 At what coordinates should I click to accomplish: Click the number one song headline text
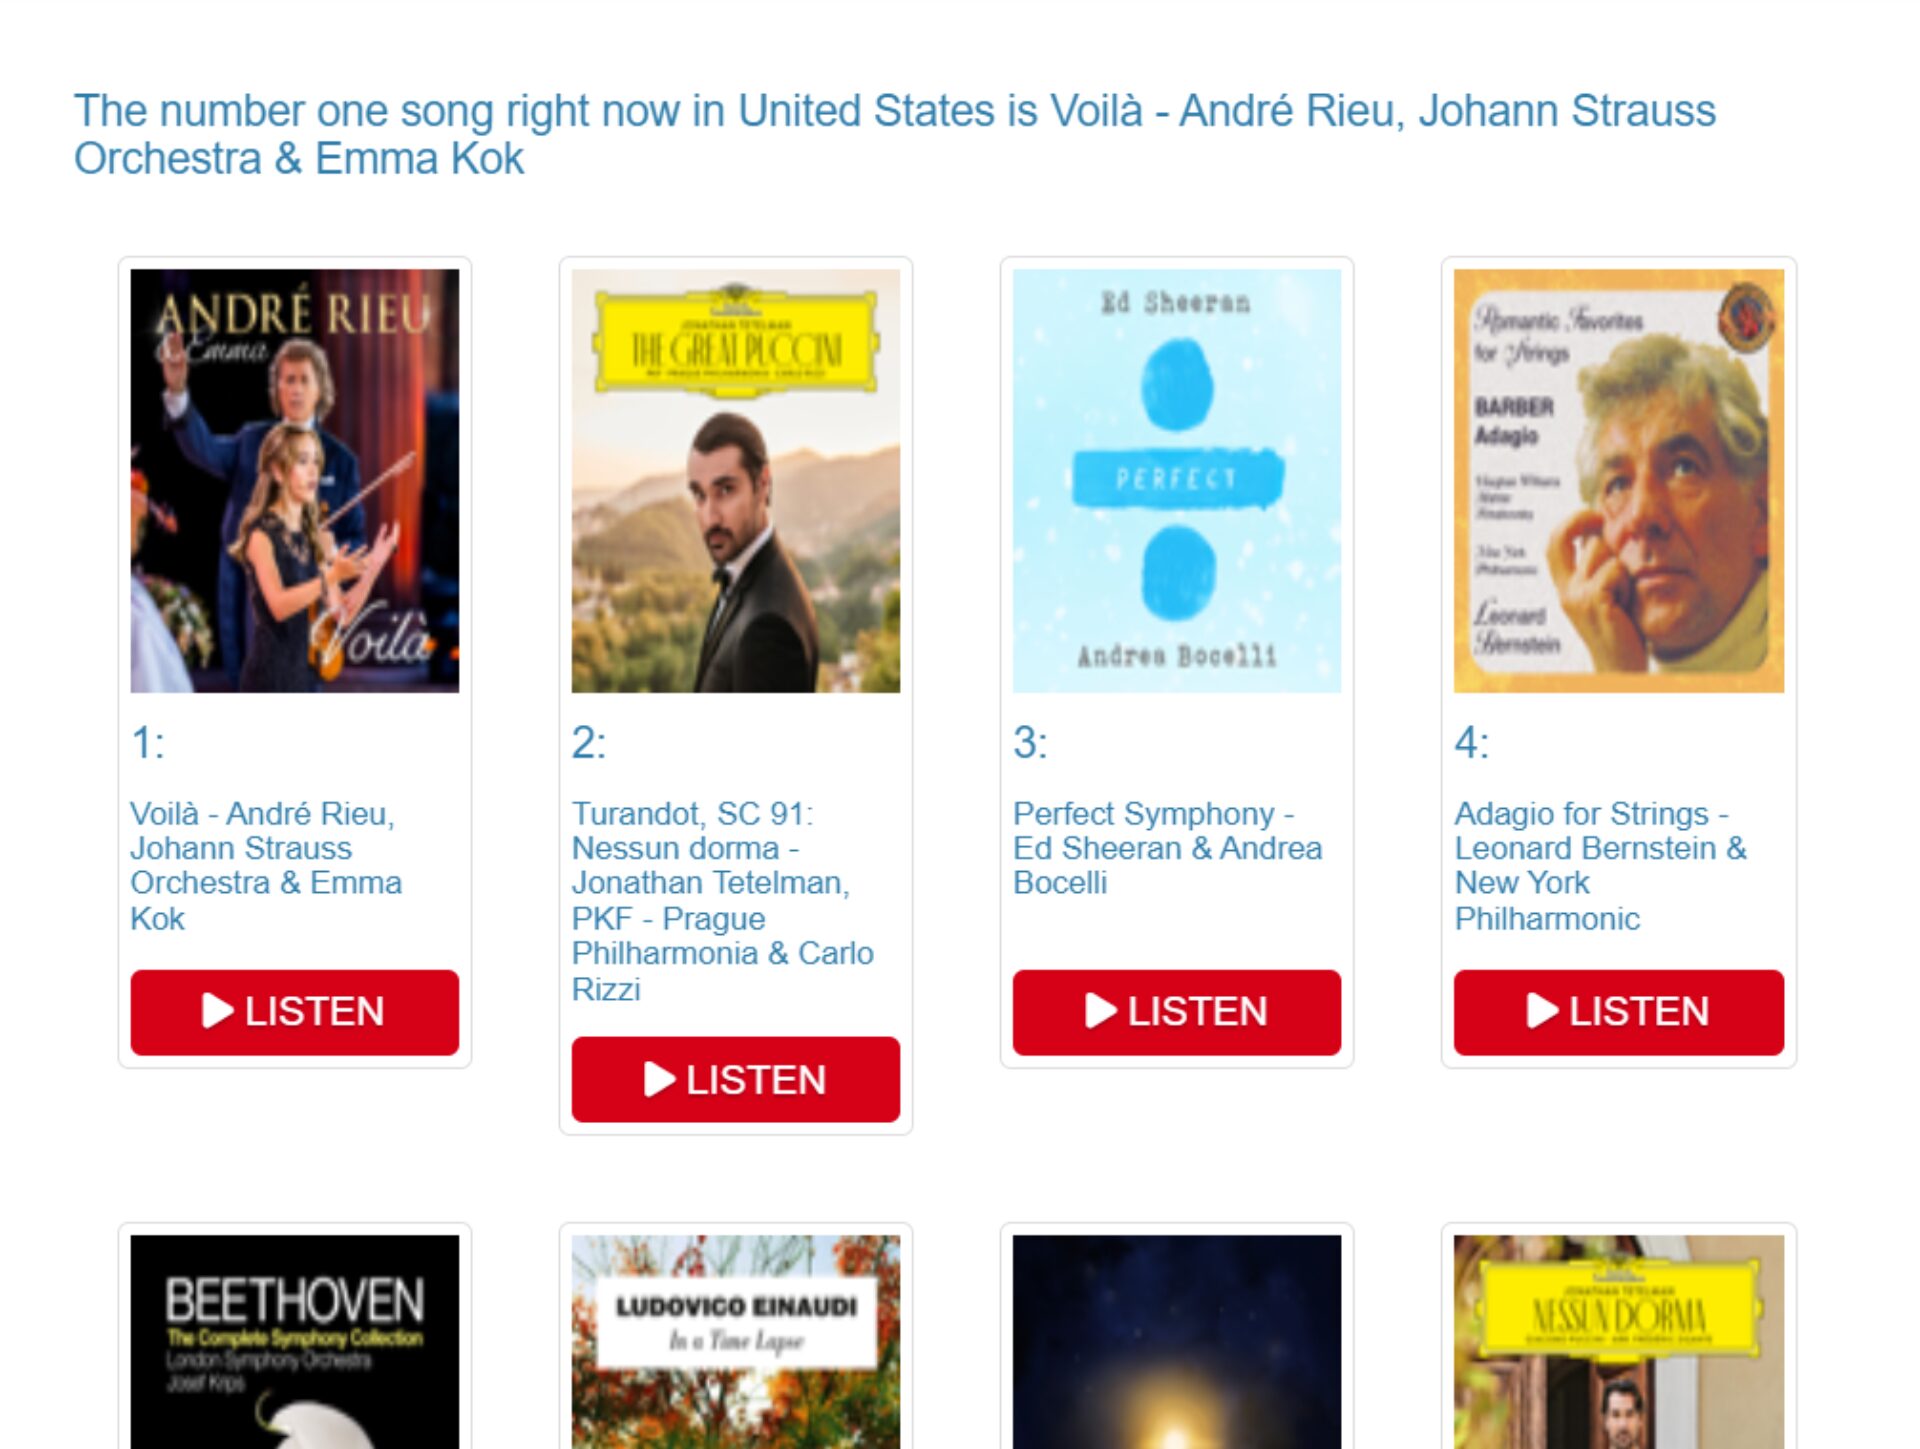tap(894, 134)
